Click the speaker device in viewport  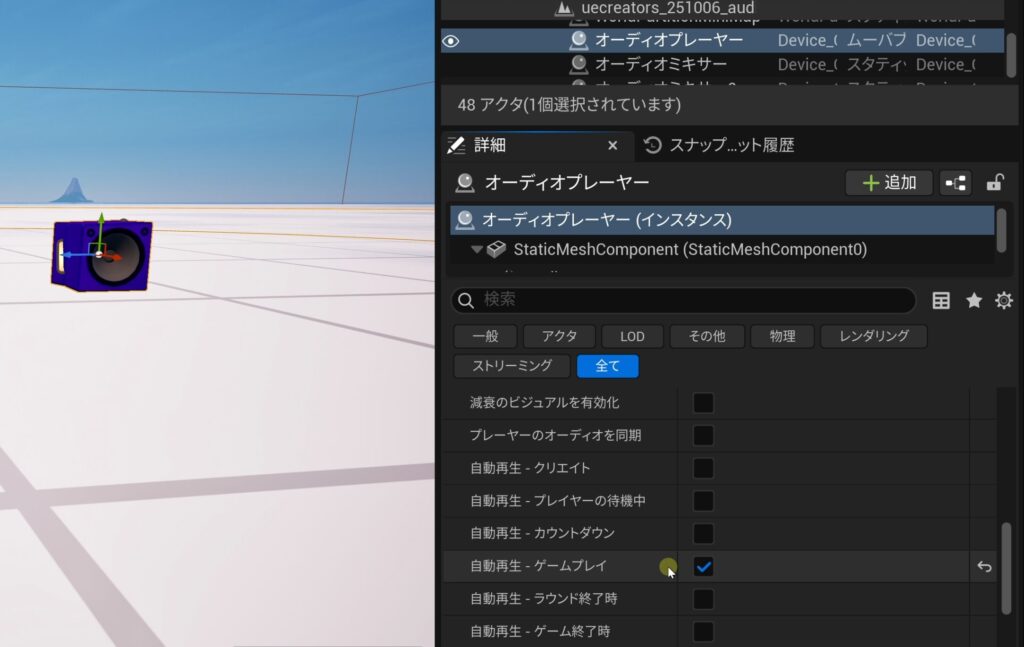[x=102, y=255]
